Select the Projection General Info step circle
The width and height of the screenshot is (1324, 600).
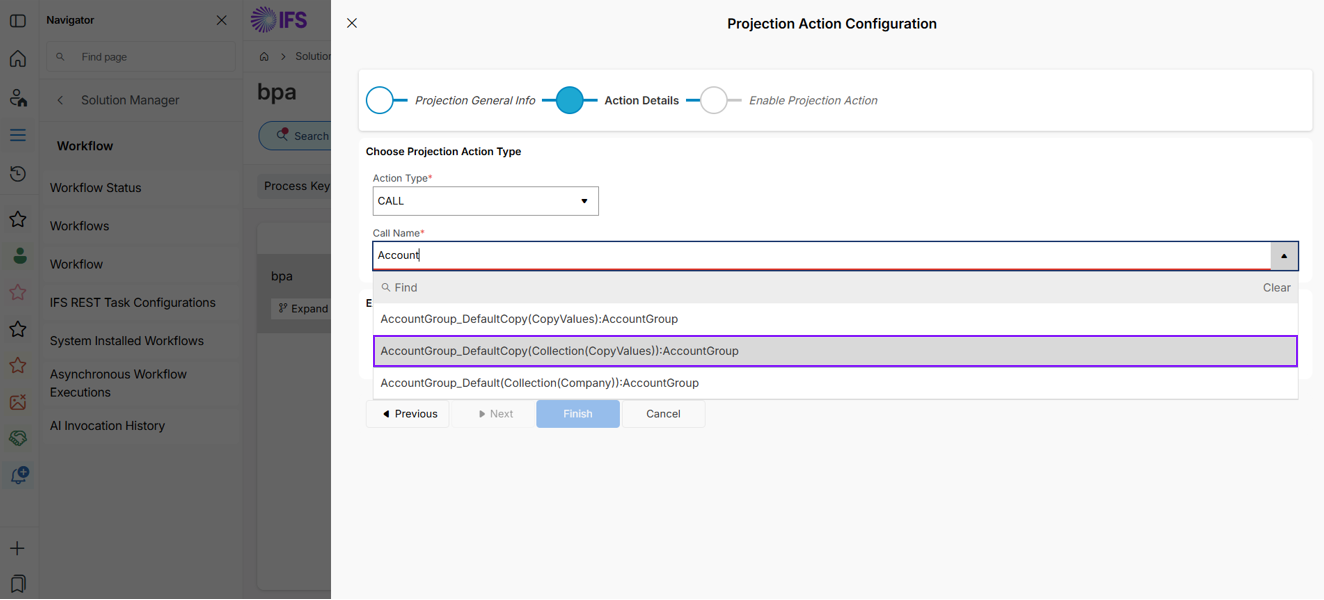click(381, 100)
